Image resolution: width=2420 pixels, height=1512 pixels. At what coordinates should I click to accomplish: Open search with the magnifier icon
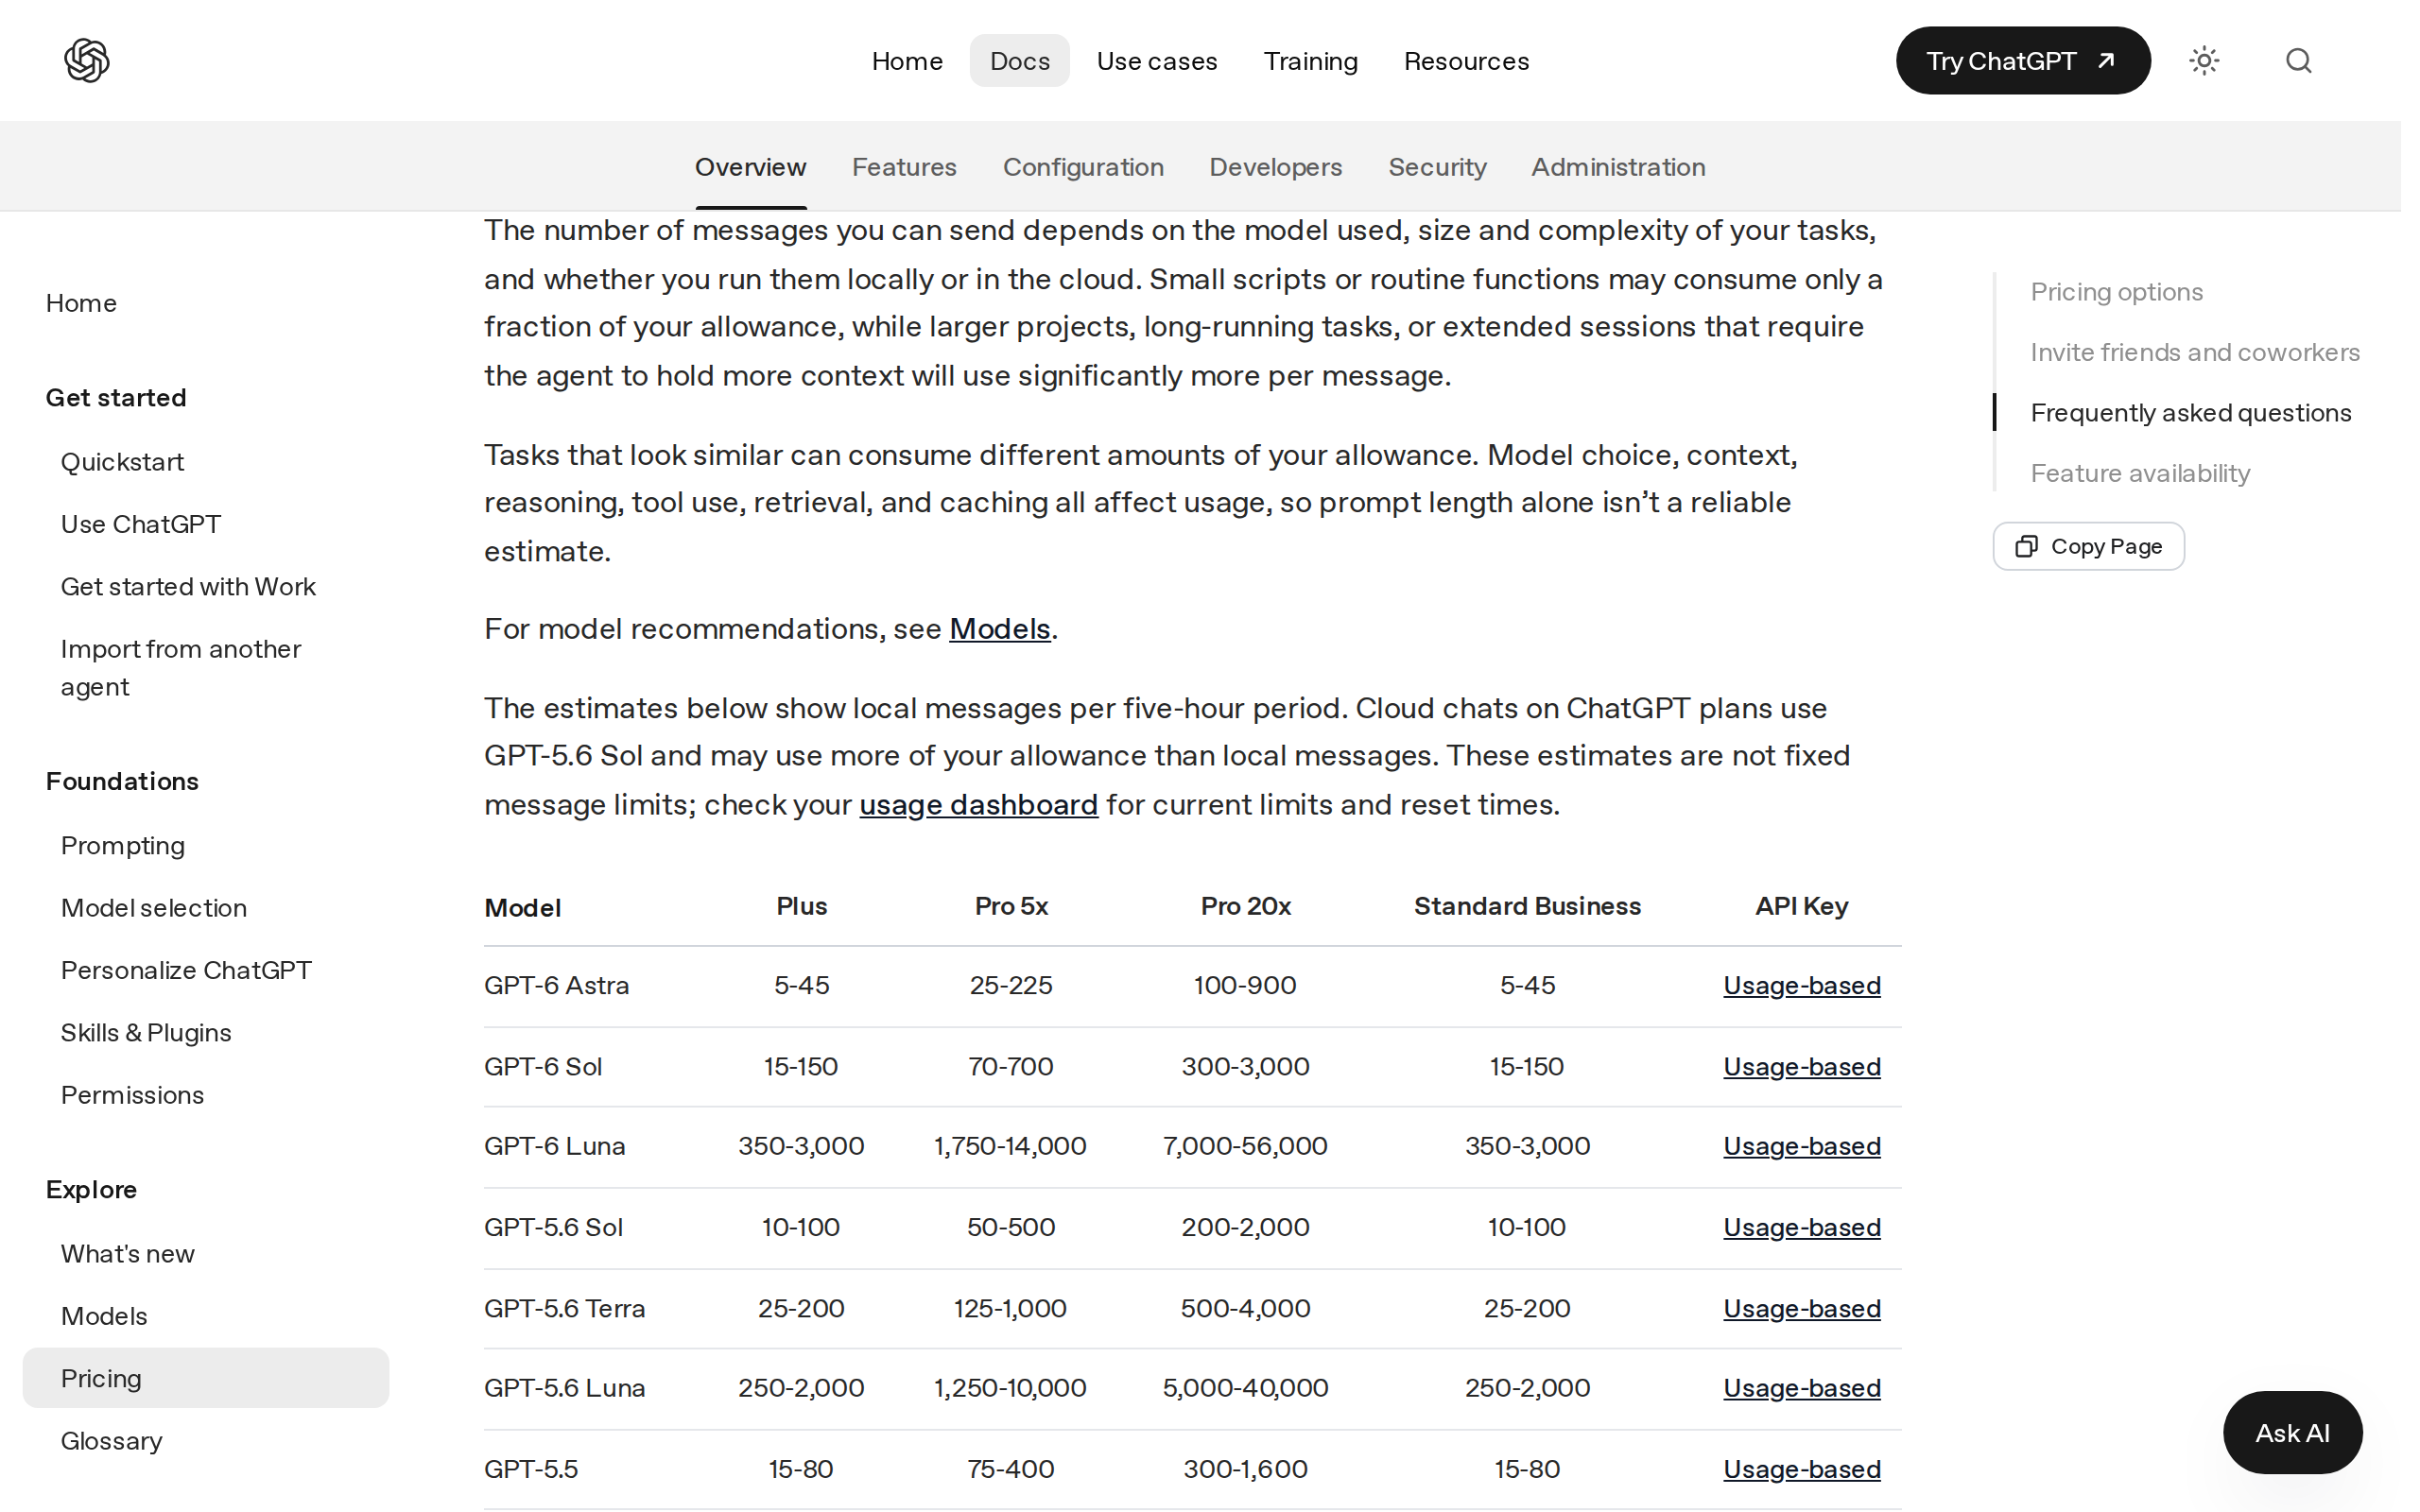2298,60
